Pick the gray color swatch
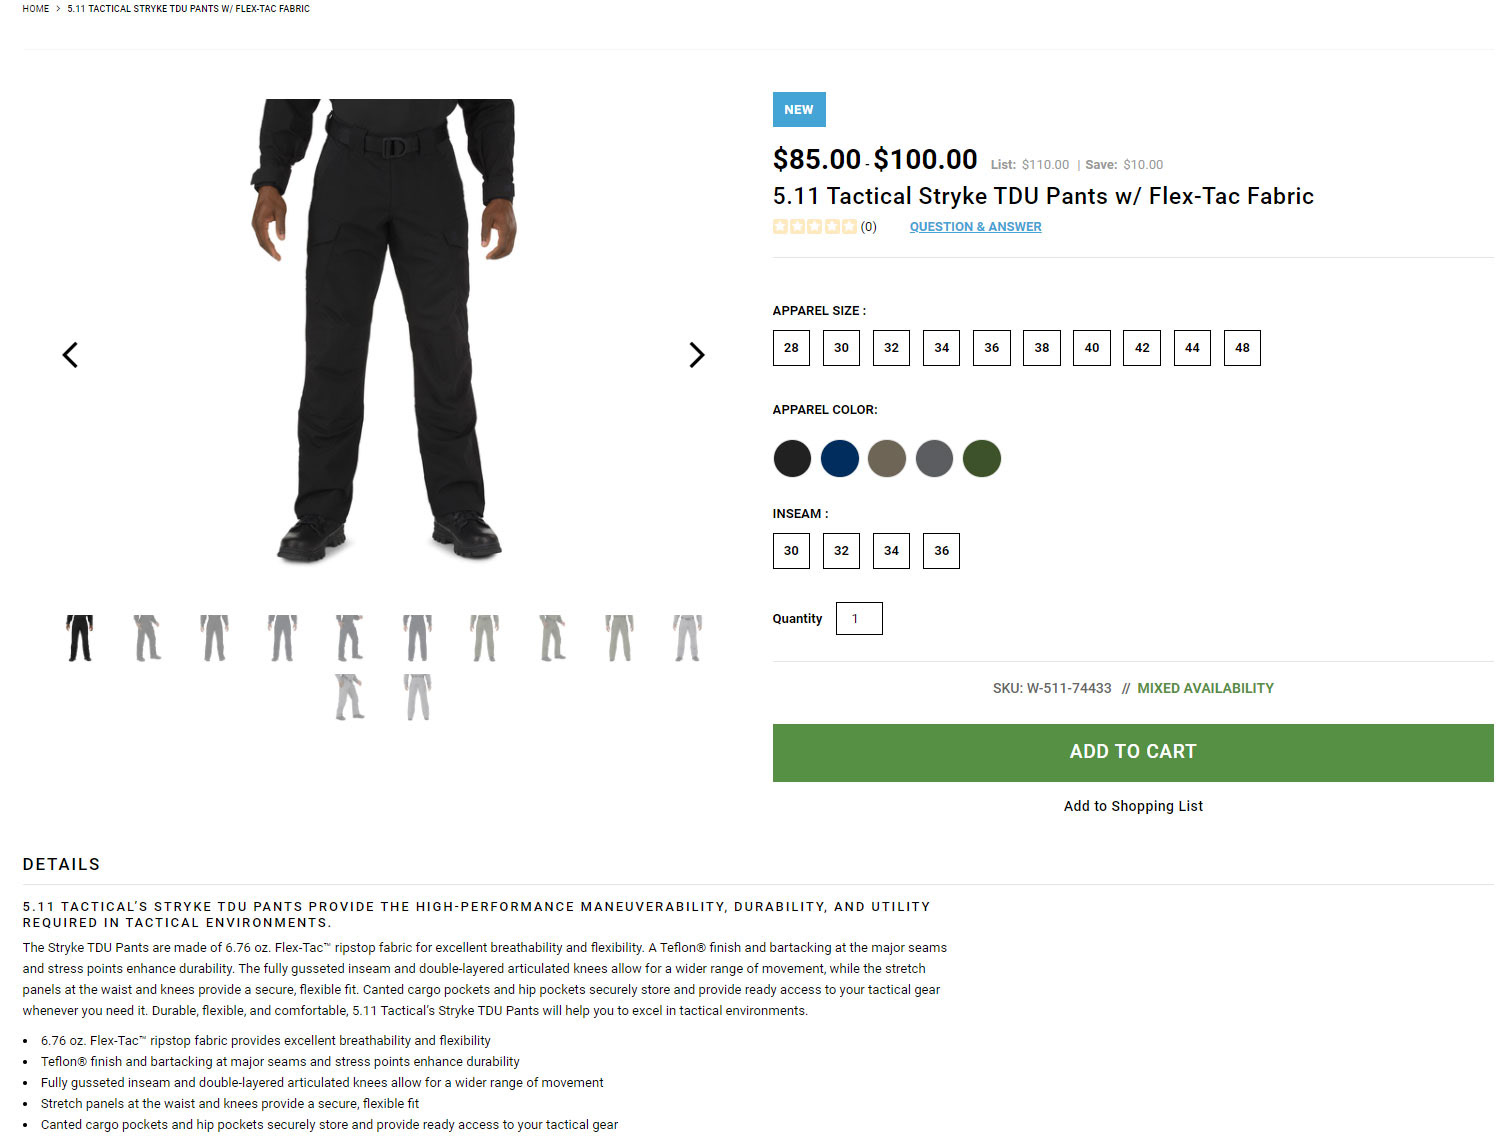1511x1144 pixels. click(x=934, y=459)
